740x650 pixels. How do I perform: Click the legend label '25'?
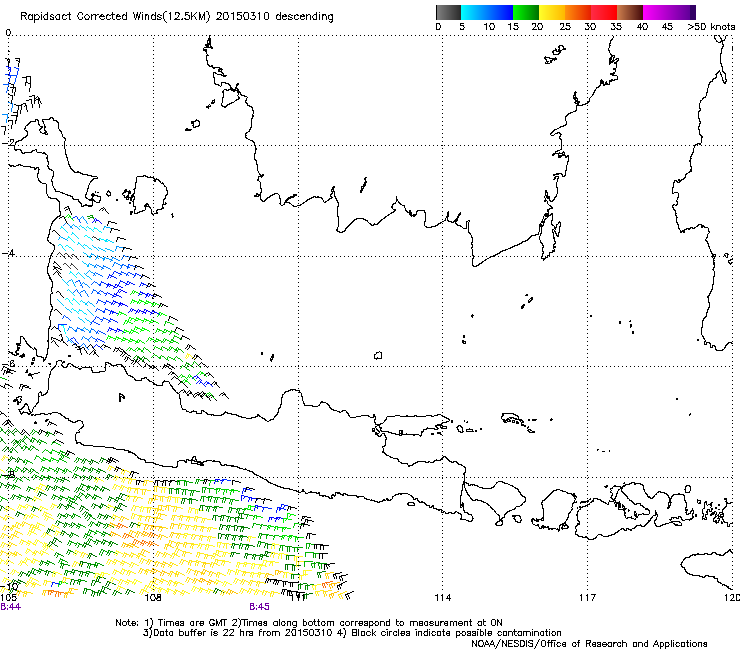(x=565, y=27)
